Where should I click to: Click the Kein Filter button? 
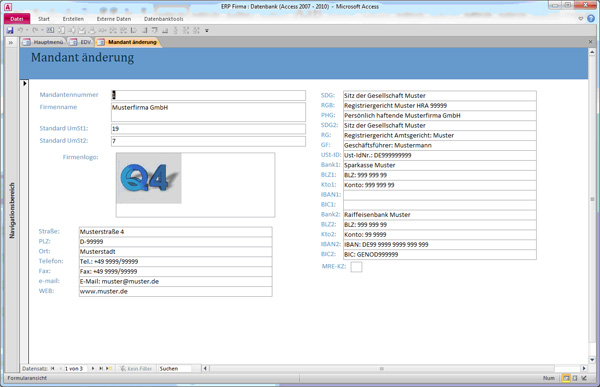click(136, 368)
